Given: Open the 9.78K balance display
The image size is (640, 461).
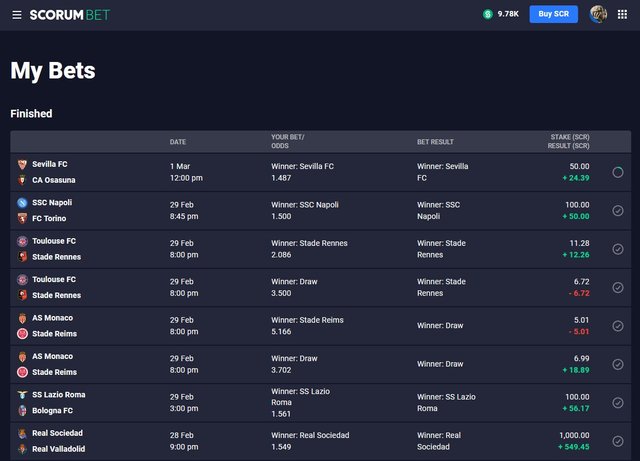Looking at the screenshot, I should pos(508,14).
